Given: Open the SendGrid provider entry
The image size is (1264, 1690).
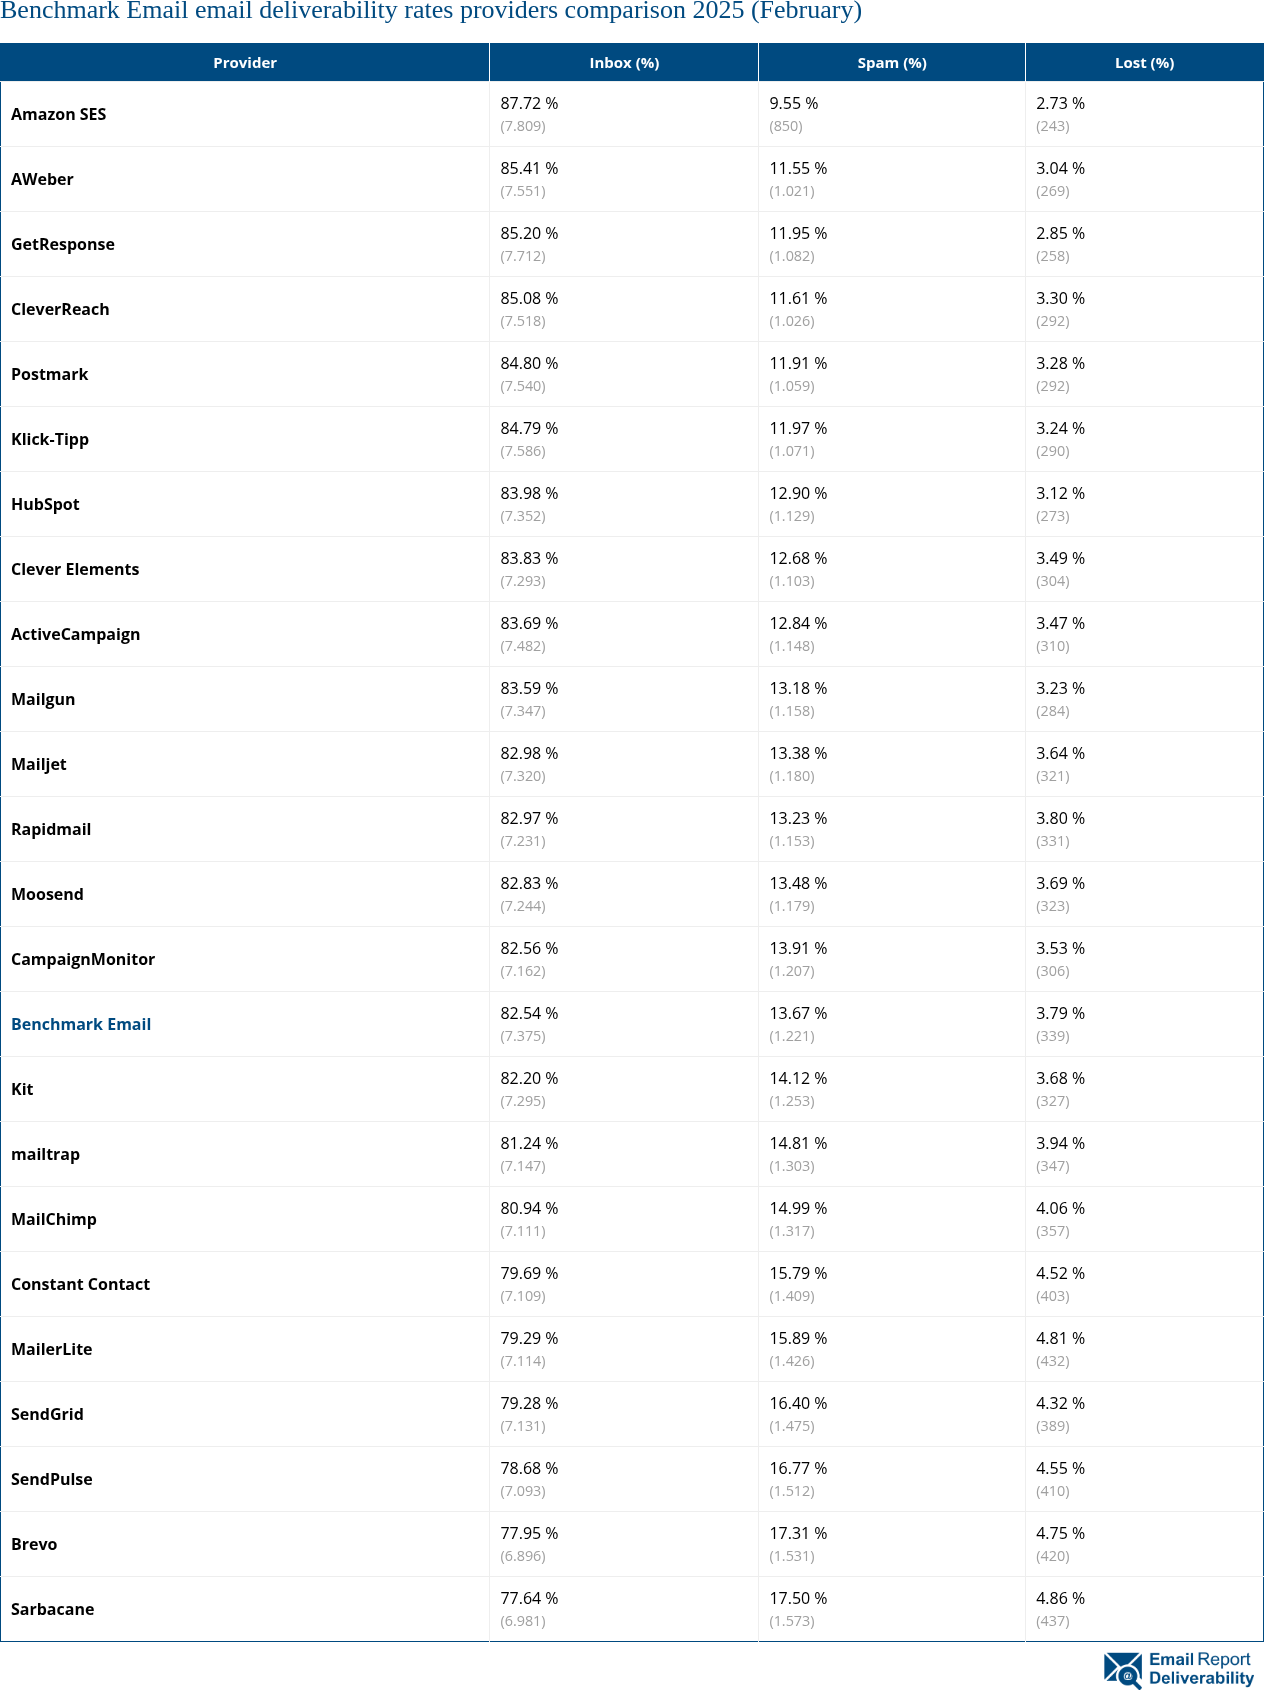Looking at the screenshot, I should [x=47, y=1414].
